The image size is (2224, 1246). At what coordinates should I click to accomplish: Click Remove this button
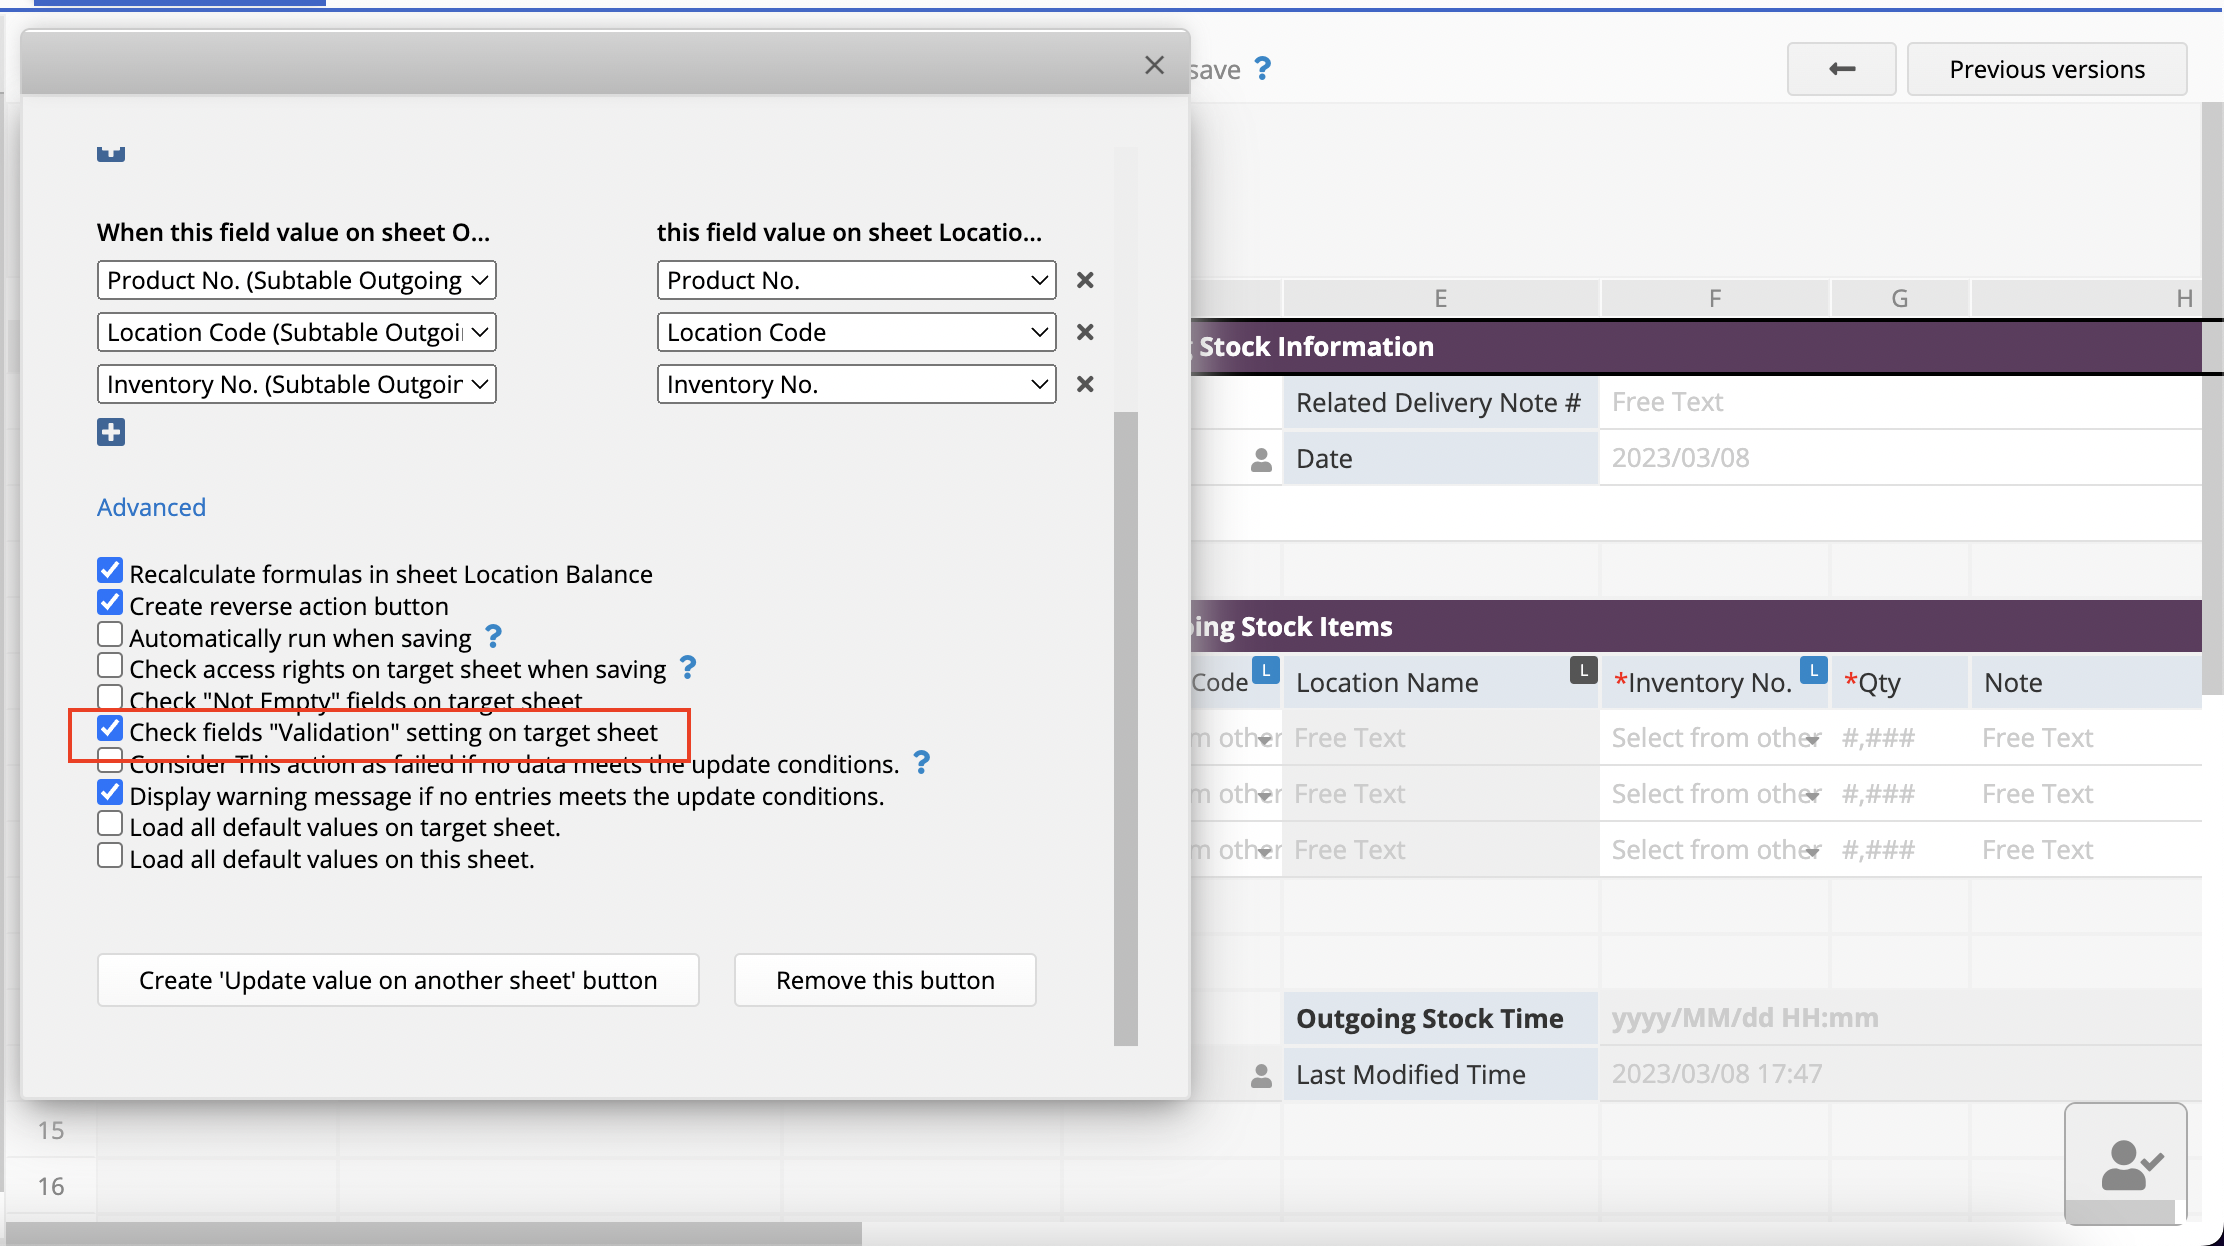885,980
